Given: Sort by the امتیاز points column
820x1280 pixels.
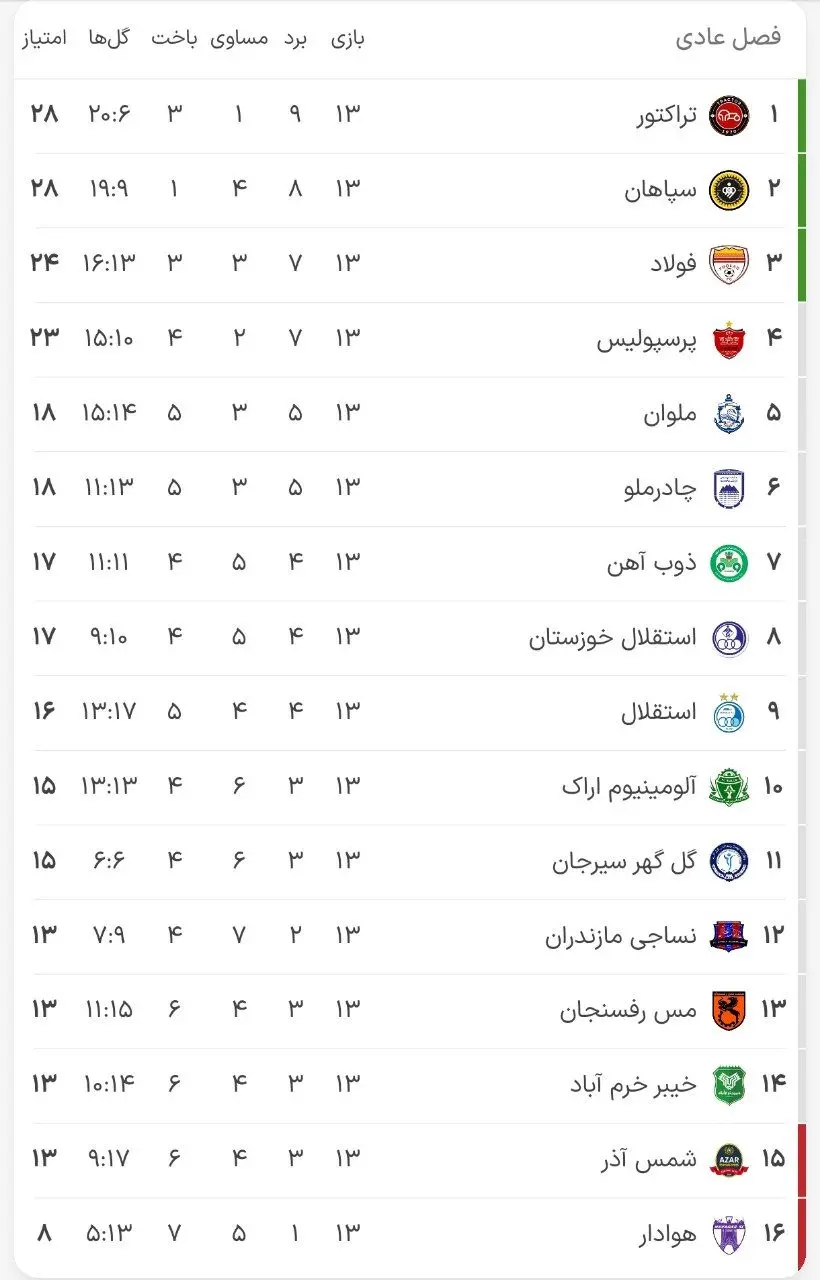Looking at the screenshot, I should tap(43, 38).
